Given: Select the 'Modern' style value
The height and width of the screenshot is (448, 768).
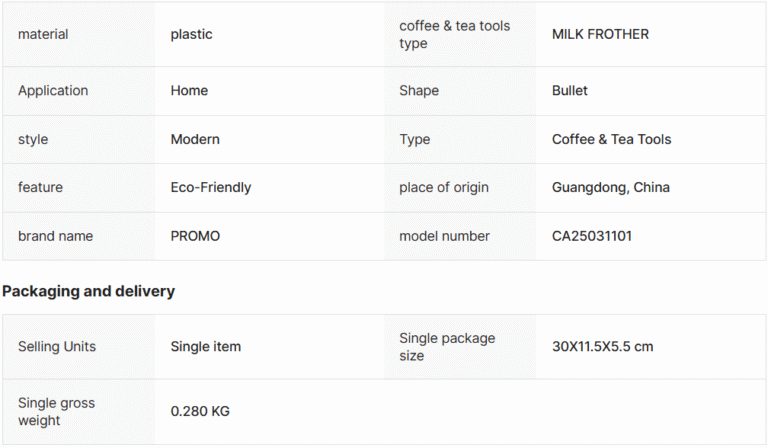Looking at the screenshot, I should click(195, 140).
